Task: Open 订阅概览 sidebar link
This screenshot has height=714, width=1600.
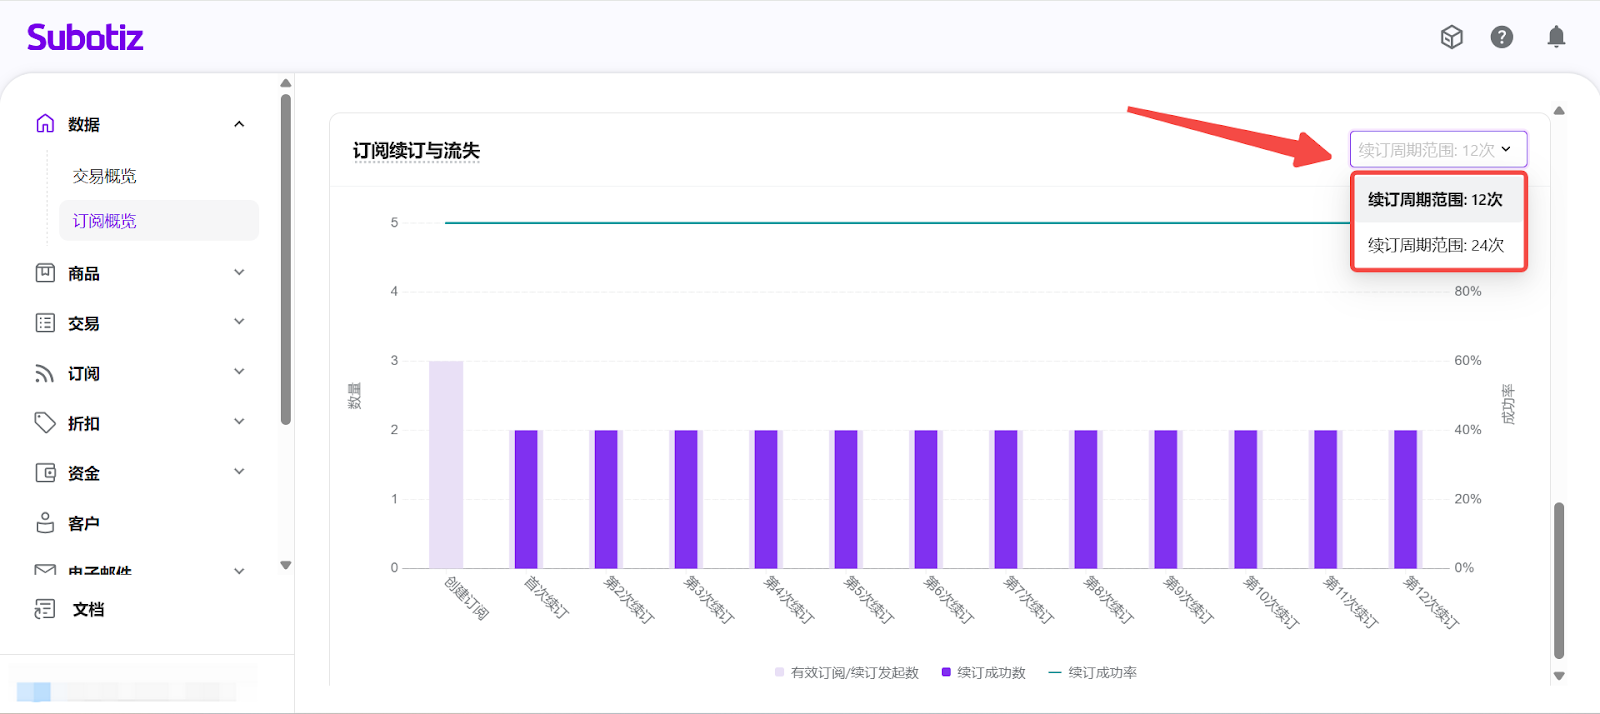Action: (x=104, y=221)
